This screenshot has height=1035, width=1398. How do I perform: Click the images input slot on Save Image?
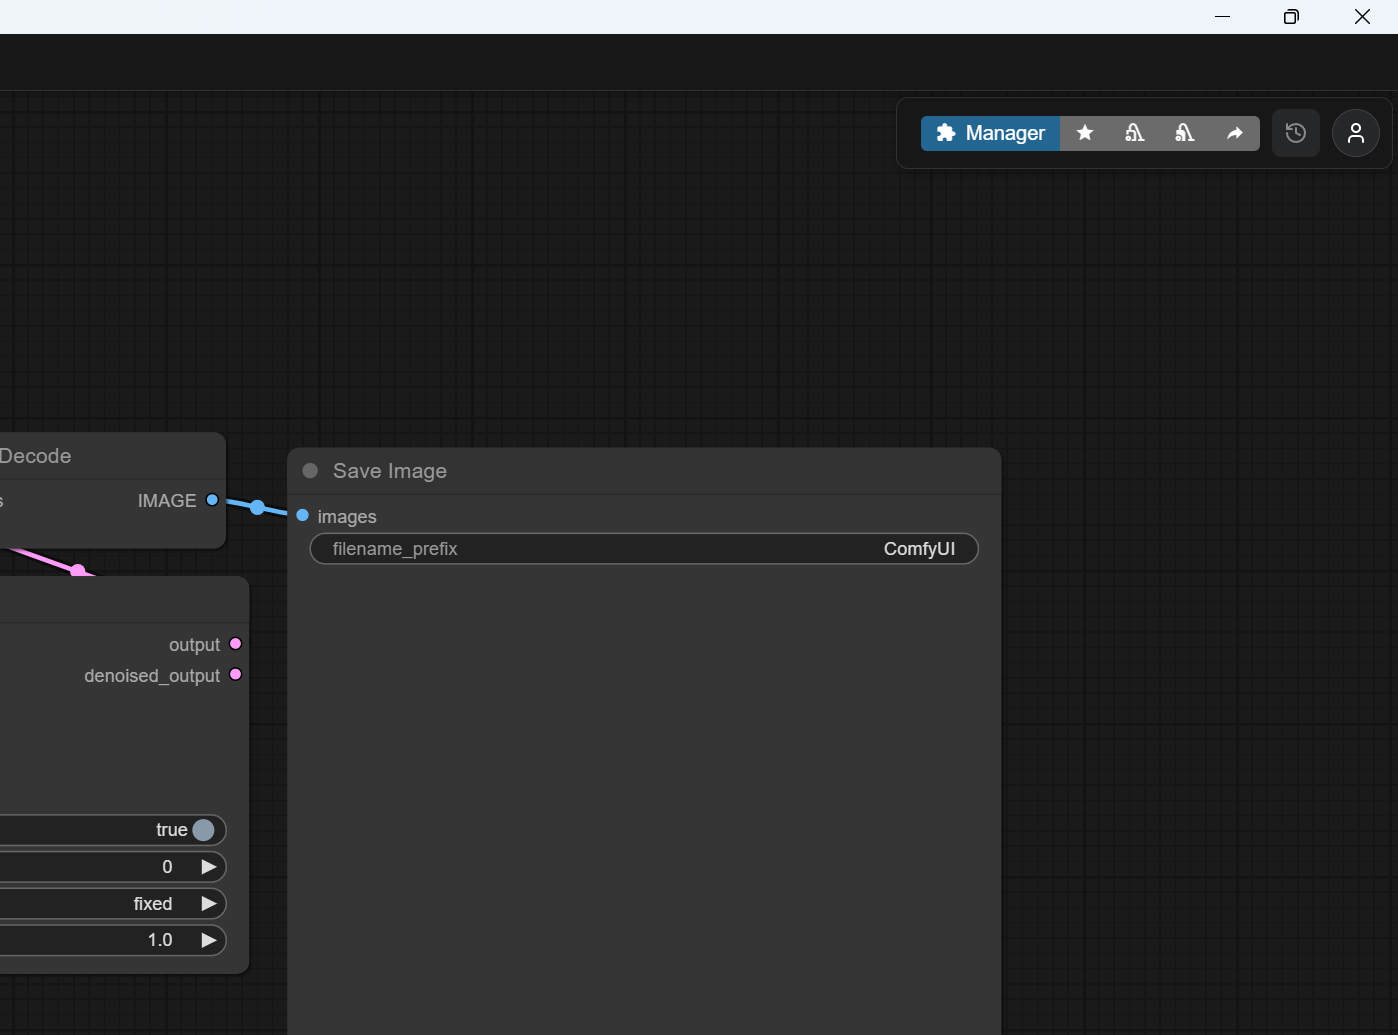(x=303, y=516)
